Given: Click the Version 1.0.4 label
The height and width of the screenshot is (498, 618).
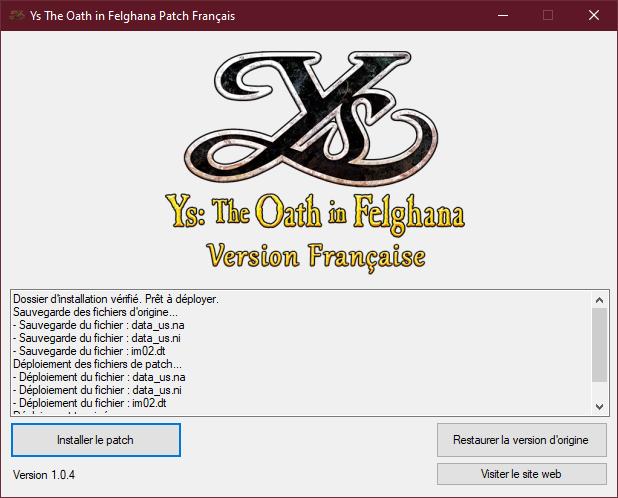Looking at the screenshot, I should (44, 474).
